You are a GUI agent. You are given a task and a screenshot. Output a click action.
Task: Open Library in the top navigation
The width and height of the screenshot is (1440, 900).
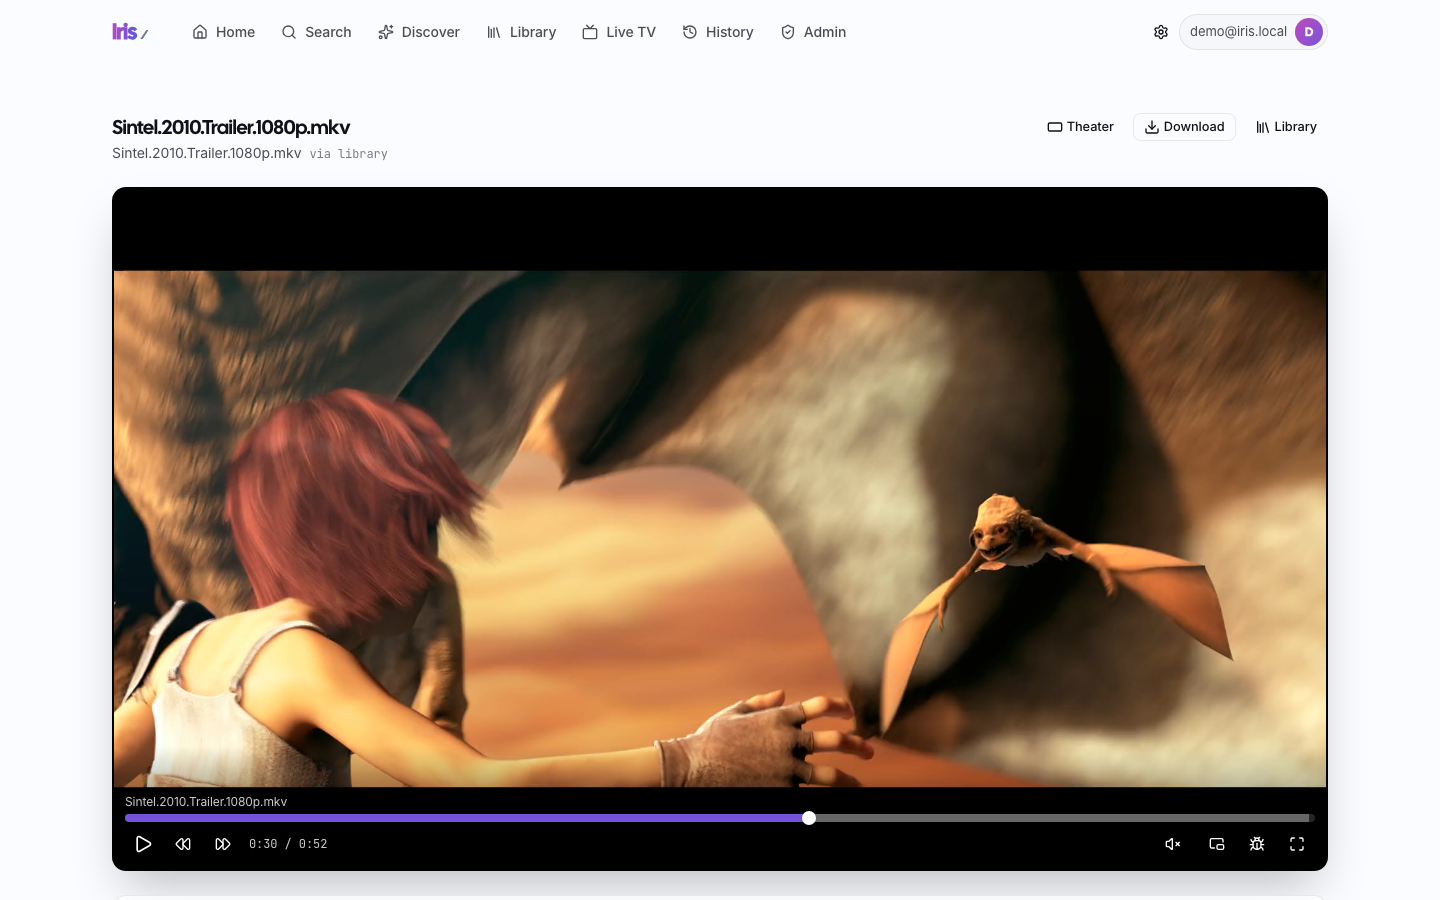[521, 32]
